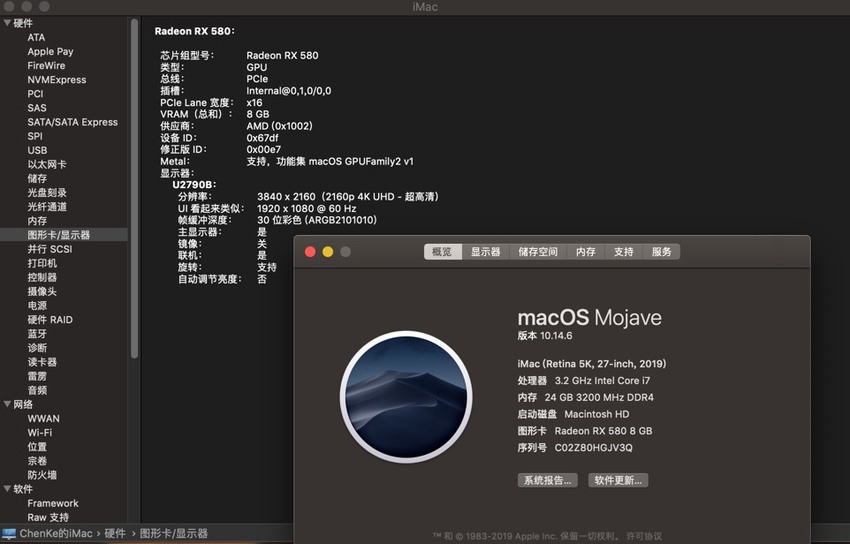Click the macOS Mojave desert logo

[406, 397]
